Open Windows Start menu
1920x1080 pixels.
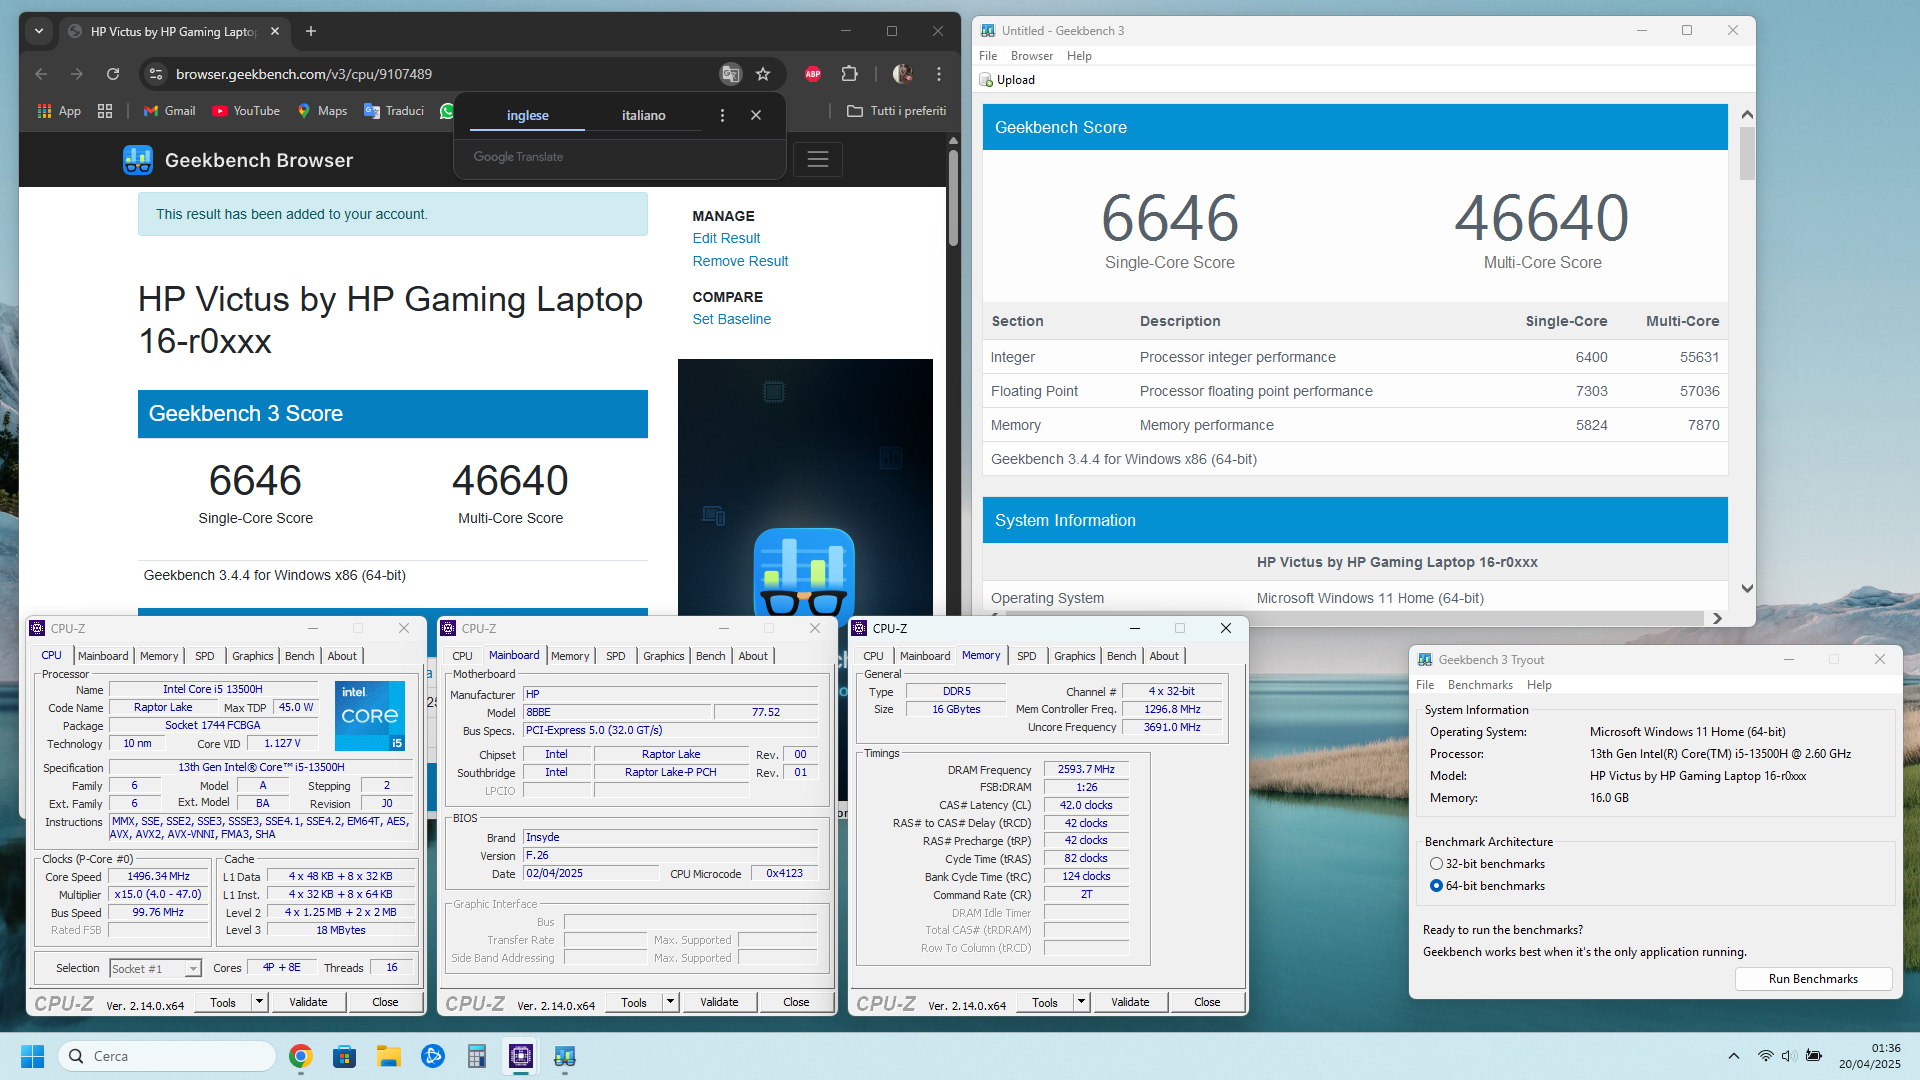(x=33, y=1056)
